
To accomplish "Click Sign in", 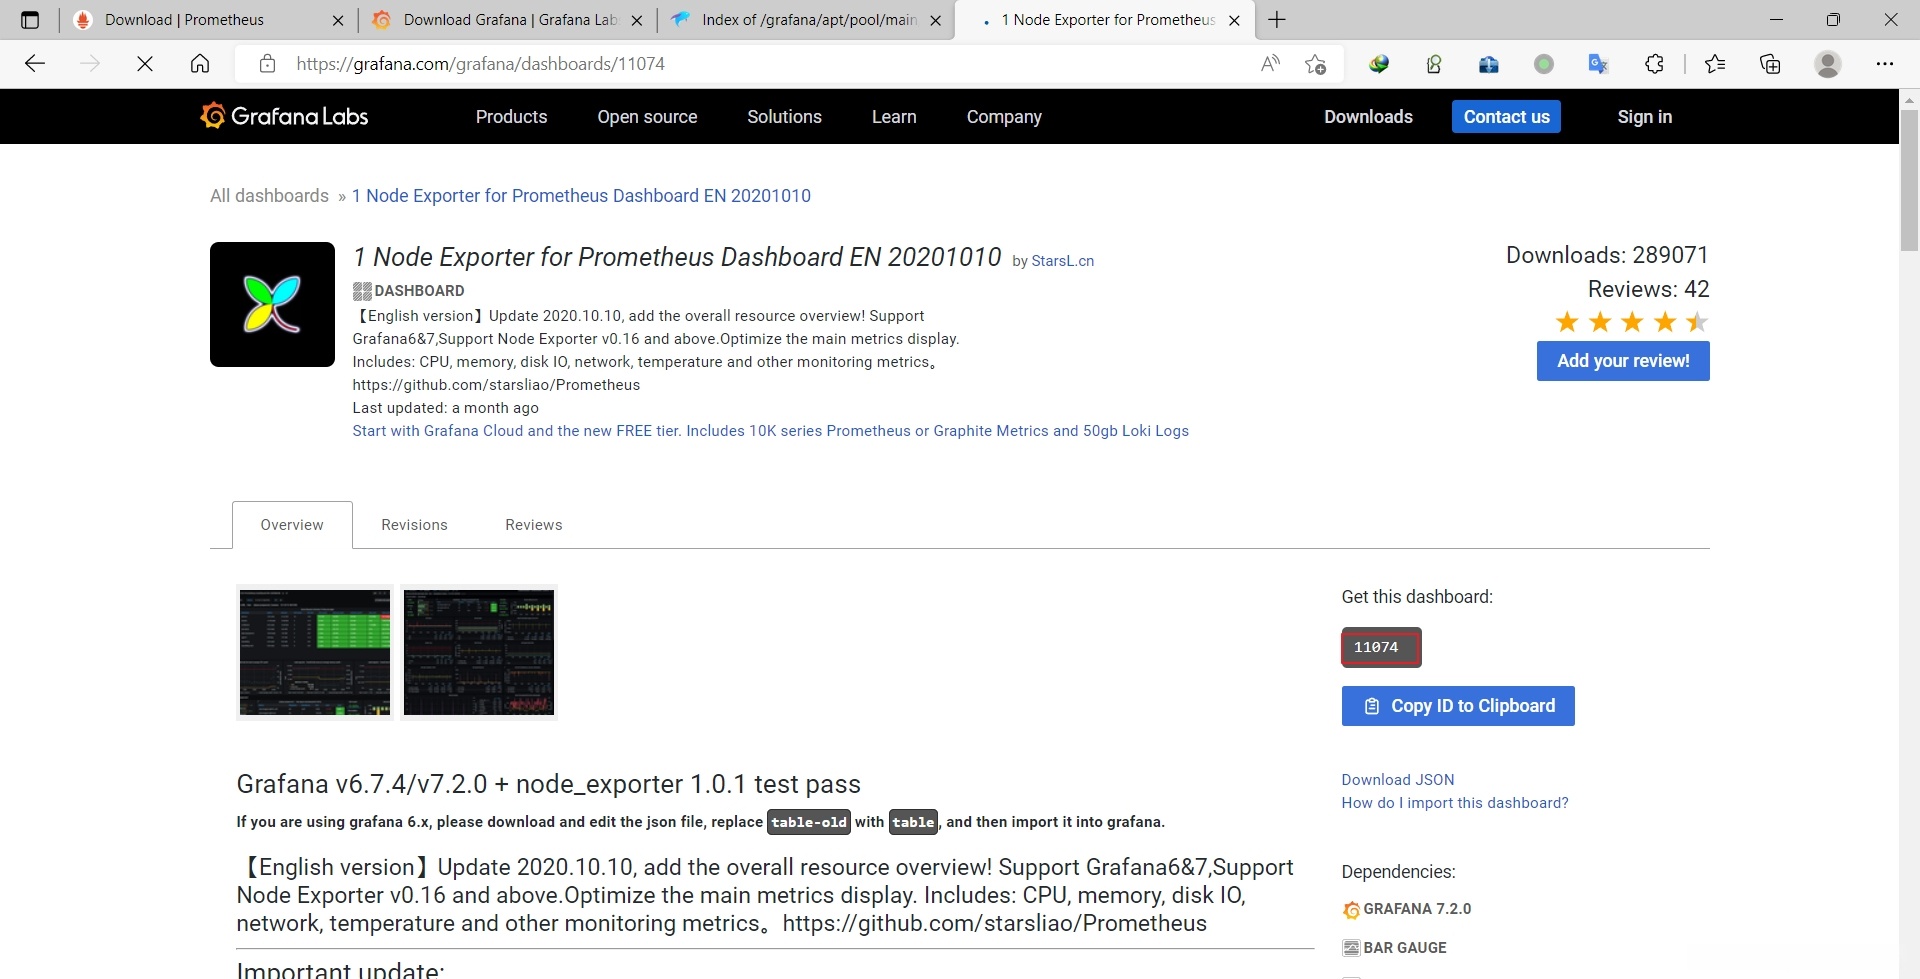I will 1644,117.
